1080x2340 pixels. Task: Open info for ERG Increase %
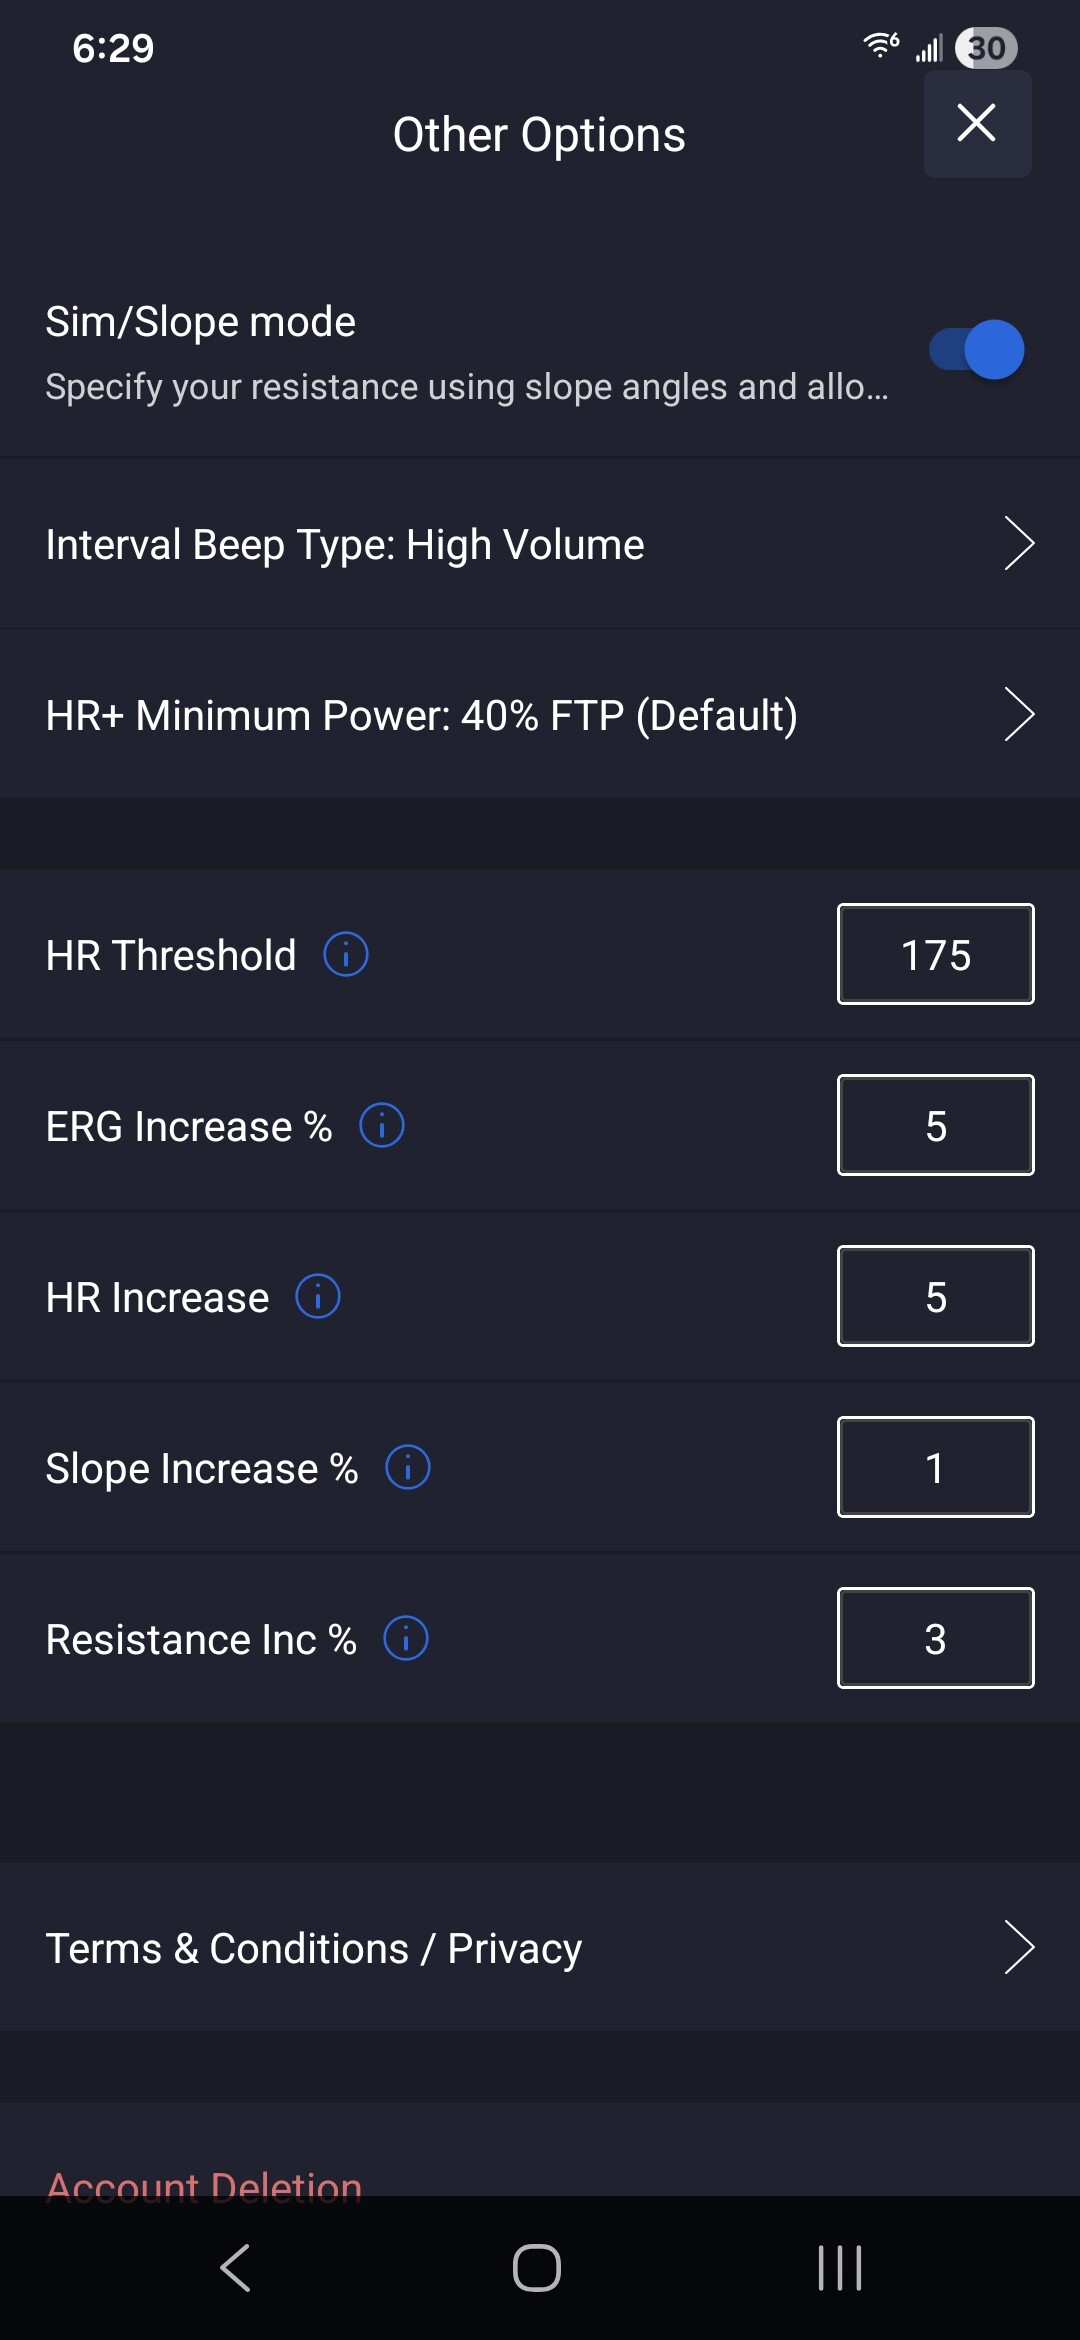coord(382,1126)
